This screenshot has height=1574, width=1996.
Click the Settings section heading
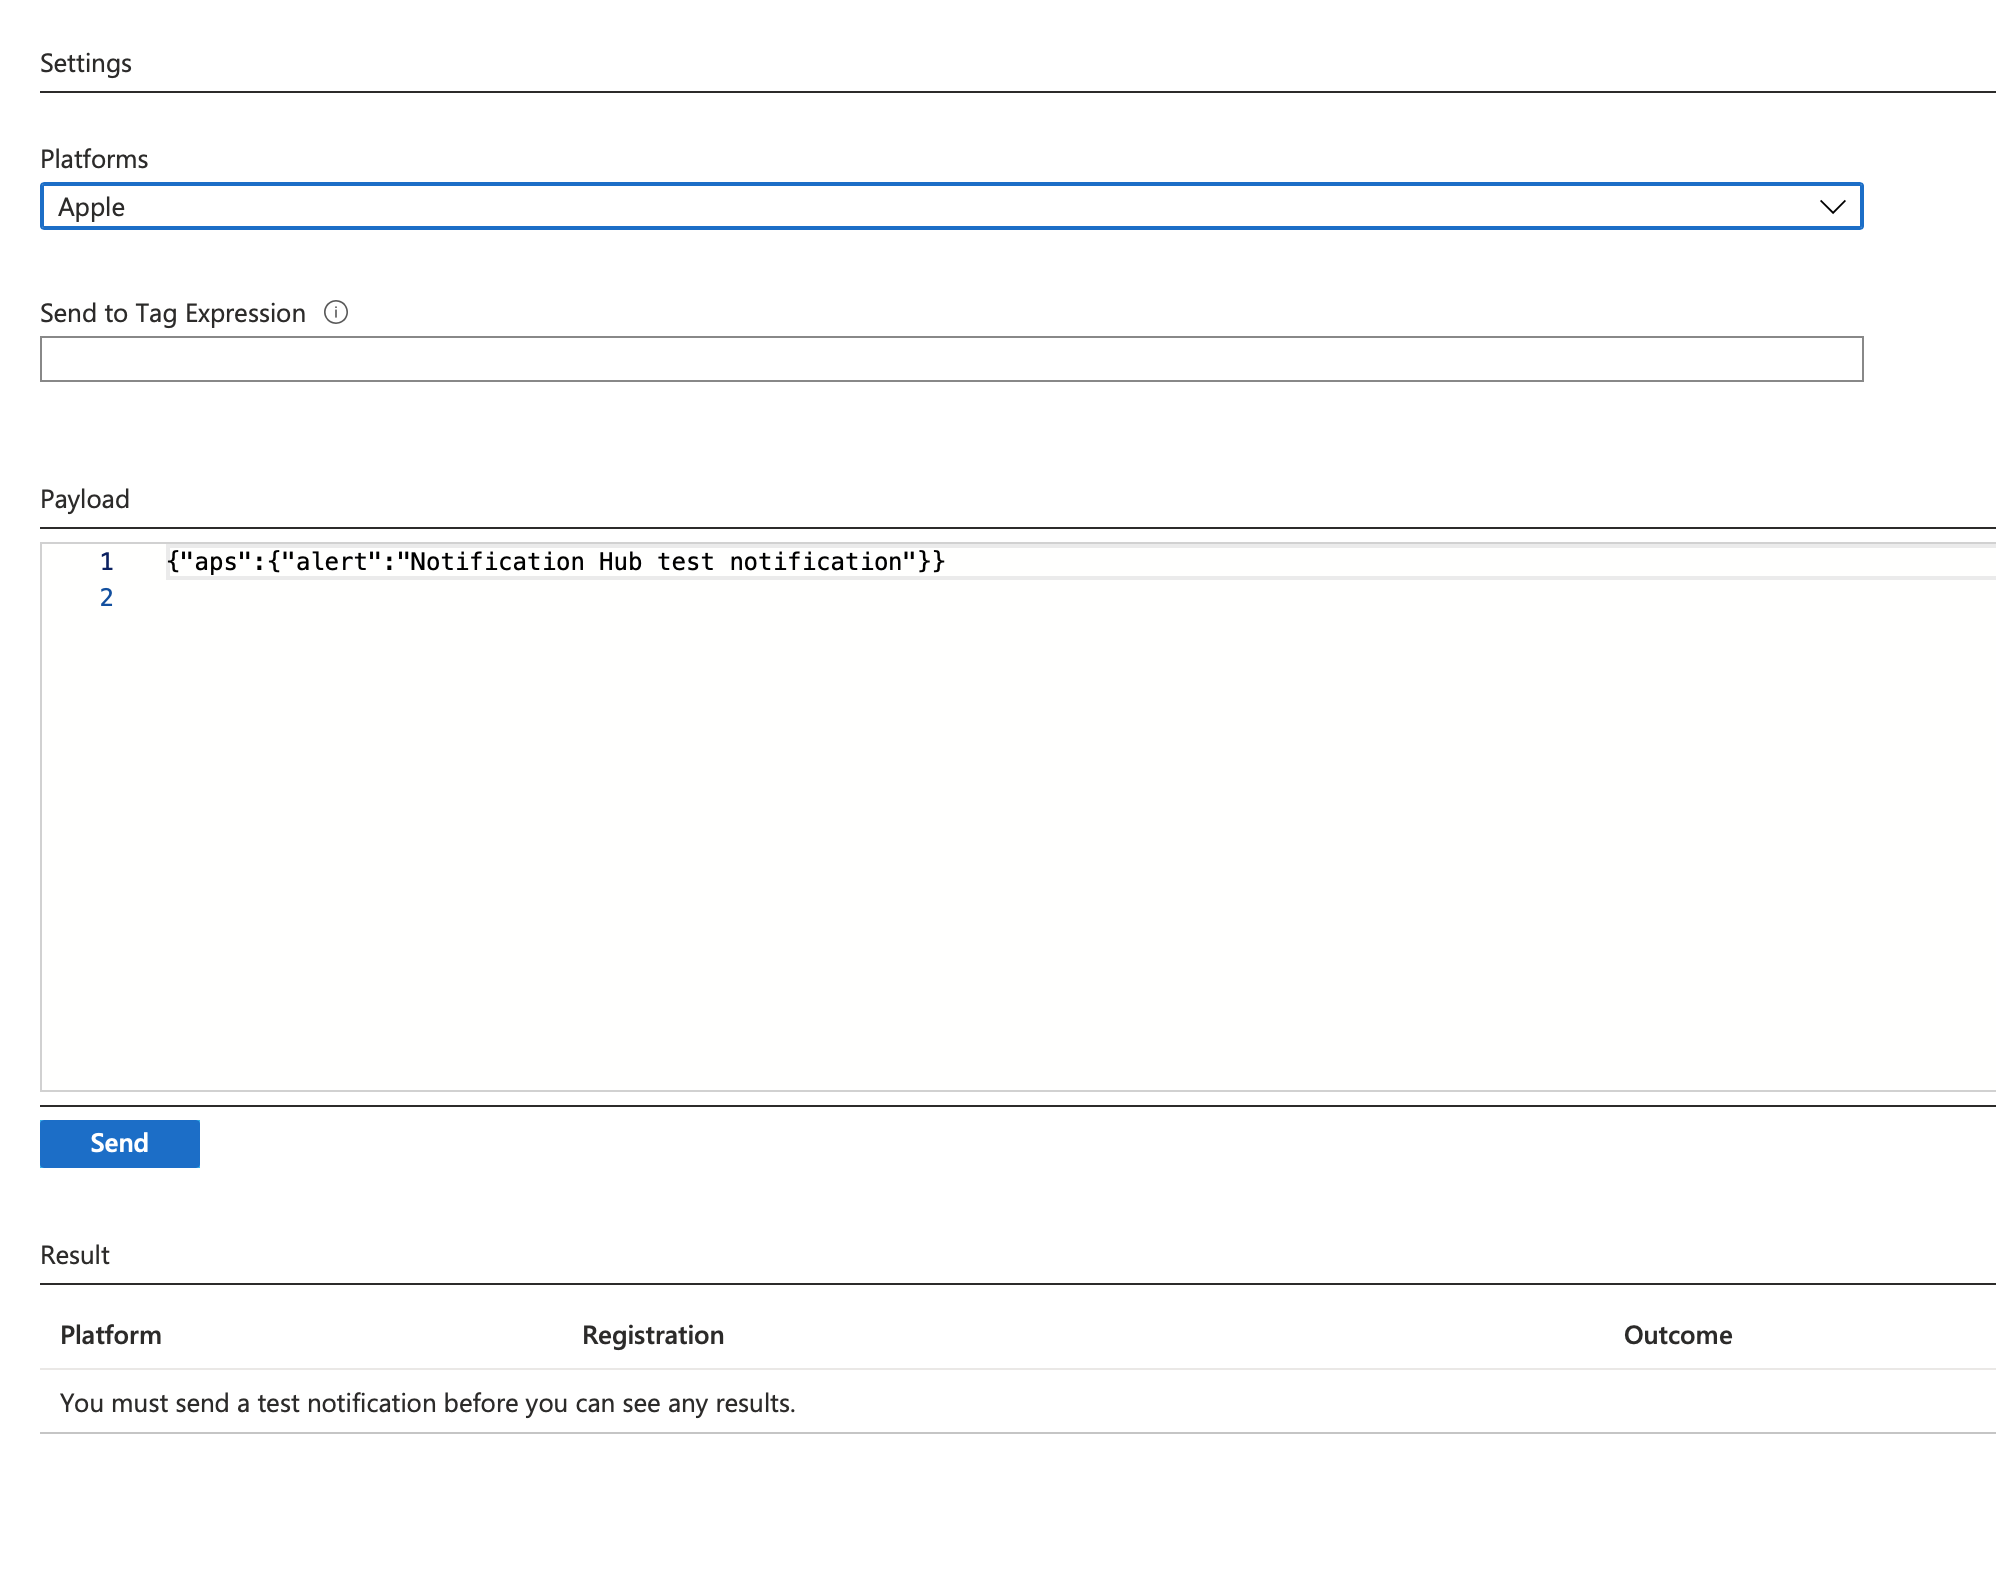(x=86, y=63)
